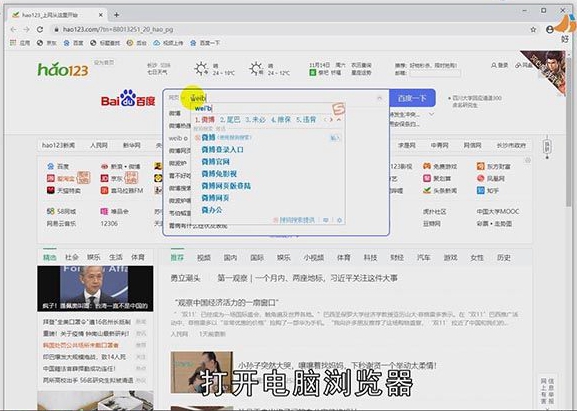Open the 12306 link
Viewport: 577px width, 411px height.
tap(109, 223)
